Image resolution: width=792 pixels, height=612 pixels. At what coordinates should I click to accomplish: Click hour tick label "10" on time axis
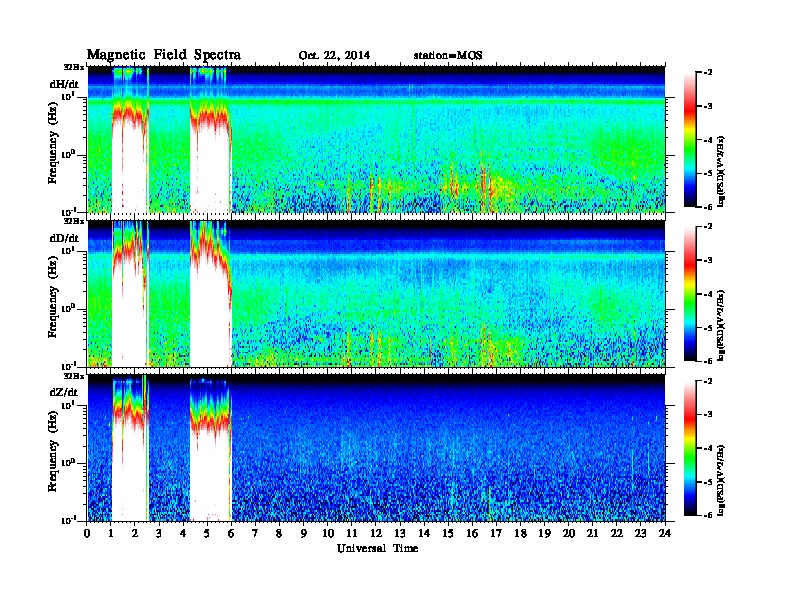[x=328, y=534]
